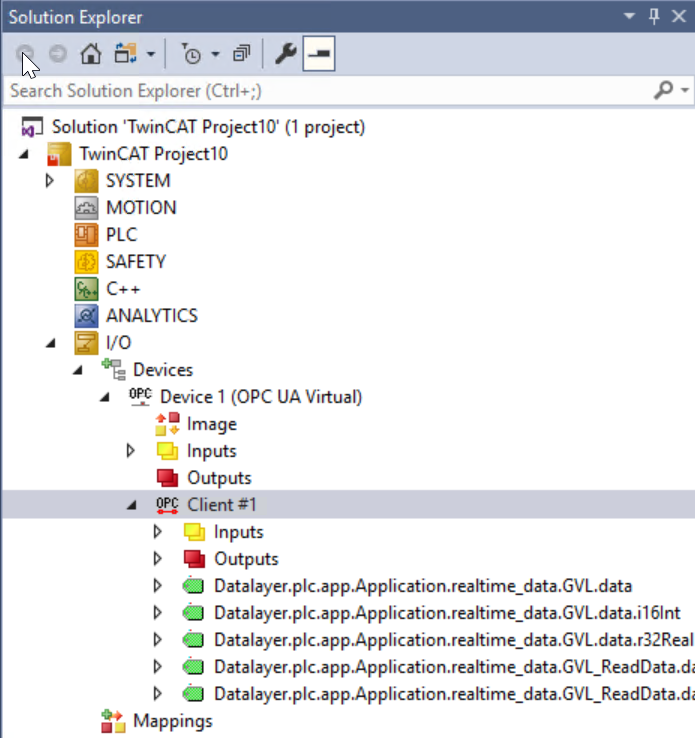Select the C++ tree item
Image resolution: width=695 pixels, height=738 pixels.
(x=123, y=289)
